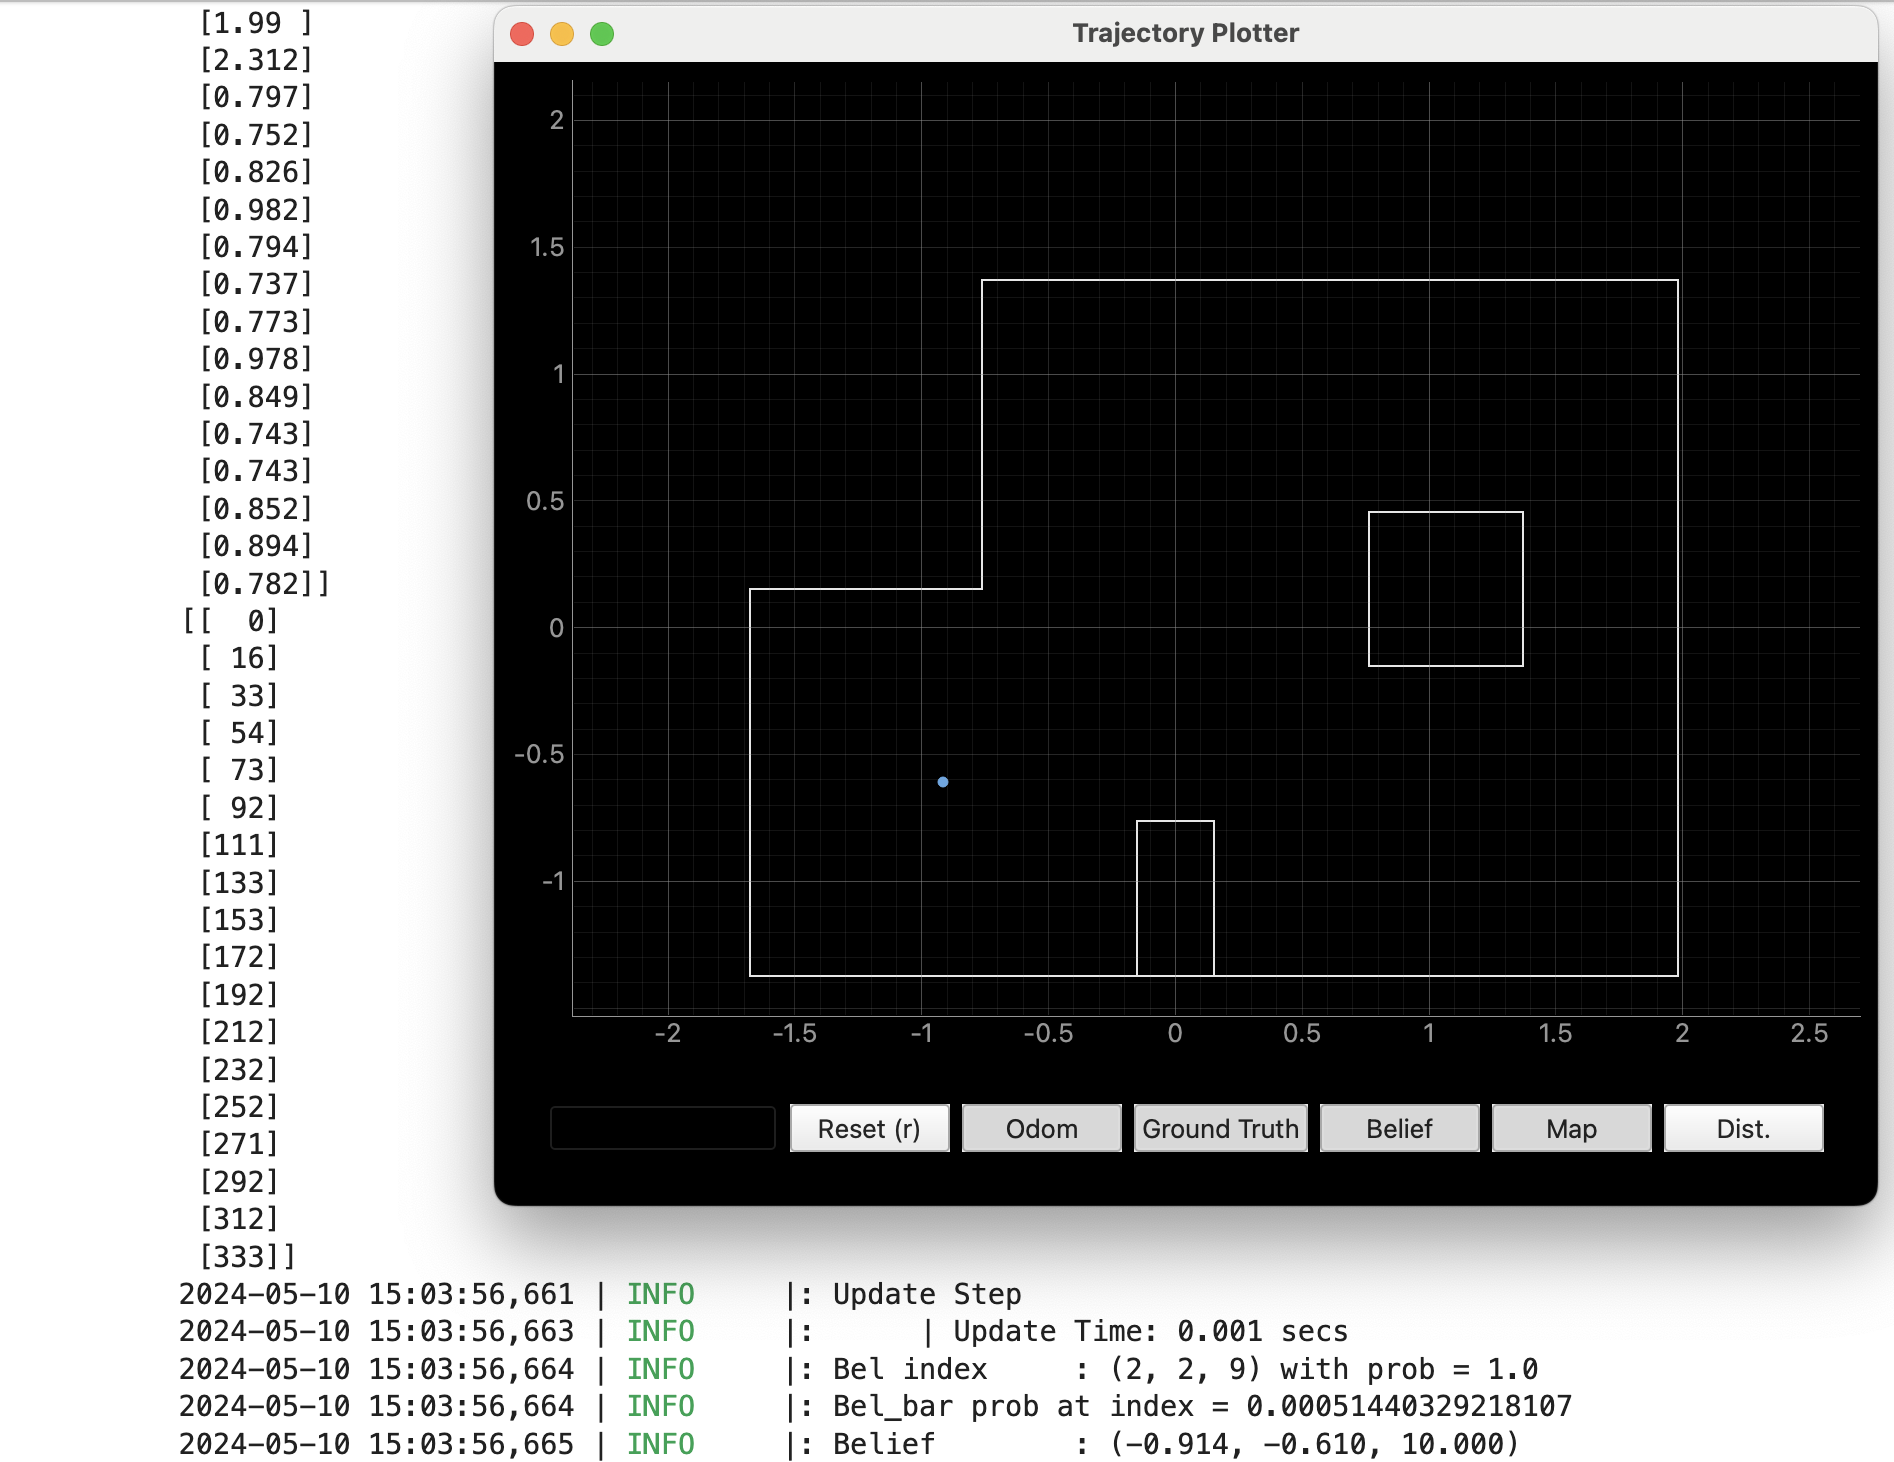Click the value [0.978] in output

click(x=257, y=359)
